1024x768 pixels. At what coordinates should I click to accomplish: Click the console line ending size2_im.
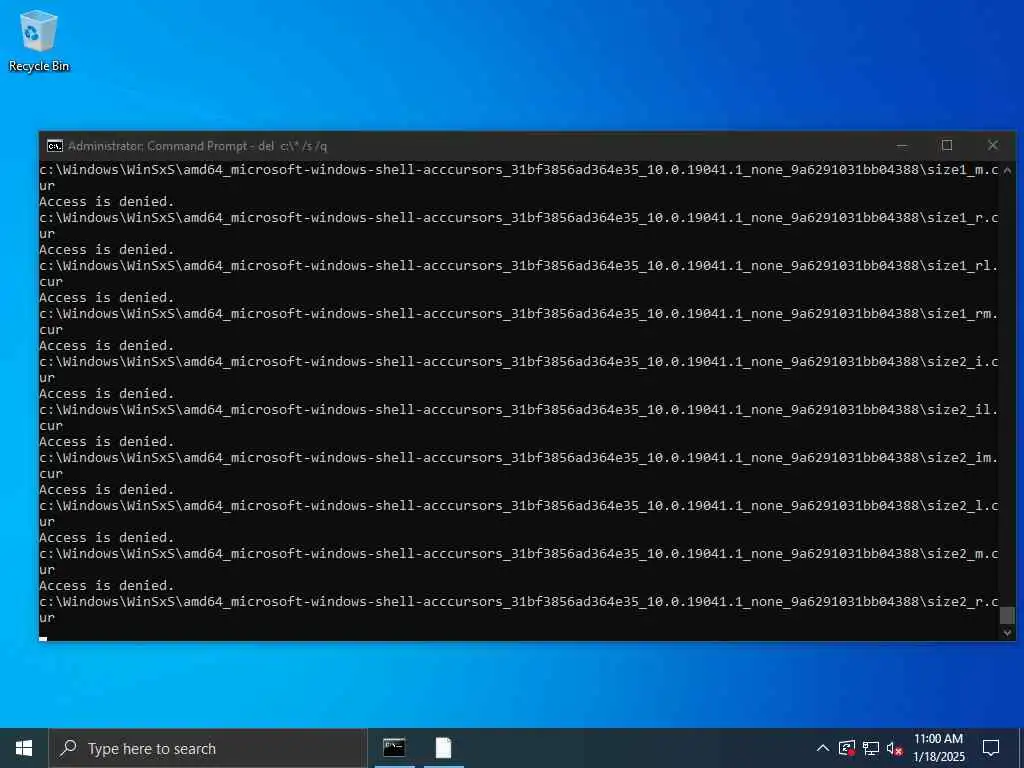[519, 458]
